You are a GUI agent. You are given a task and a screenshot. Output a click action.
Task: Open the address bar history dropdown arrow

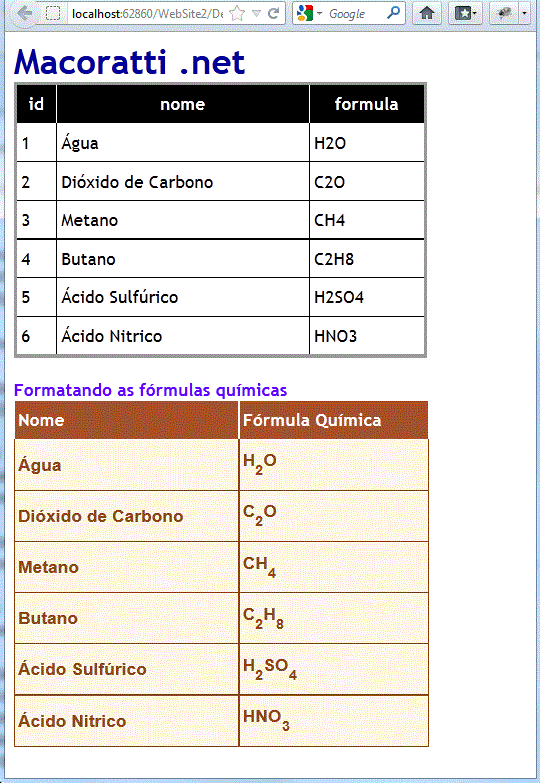tap(256, 14)
